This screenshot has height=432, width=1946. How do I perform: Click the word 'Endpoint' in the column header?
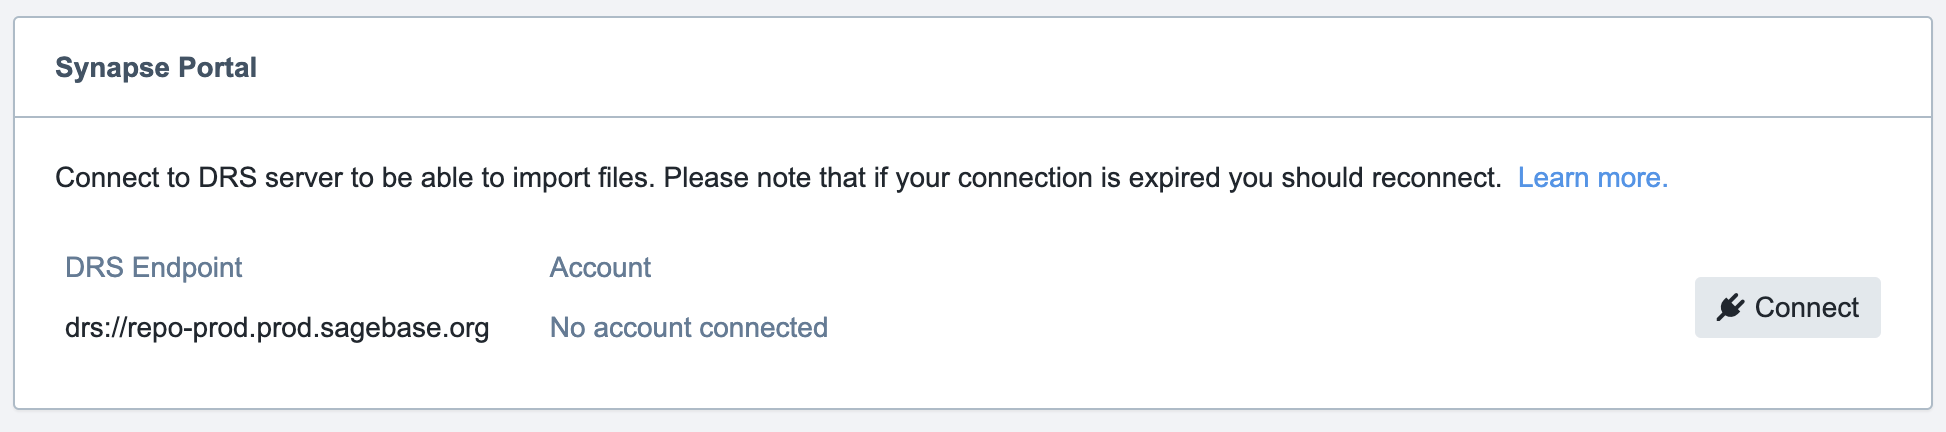(x=187, y=268)
